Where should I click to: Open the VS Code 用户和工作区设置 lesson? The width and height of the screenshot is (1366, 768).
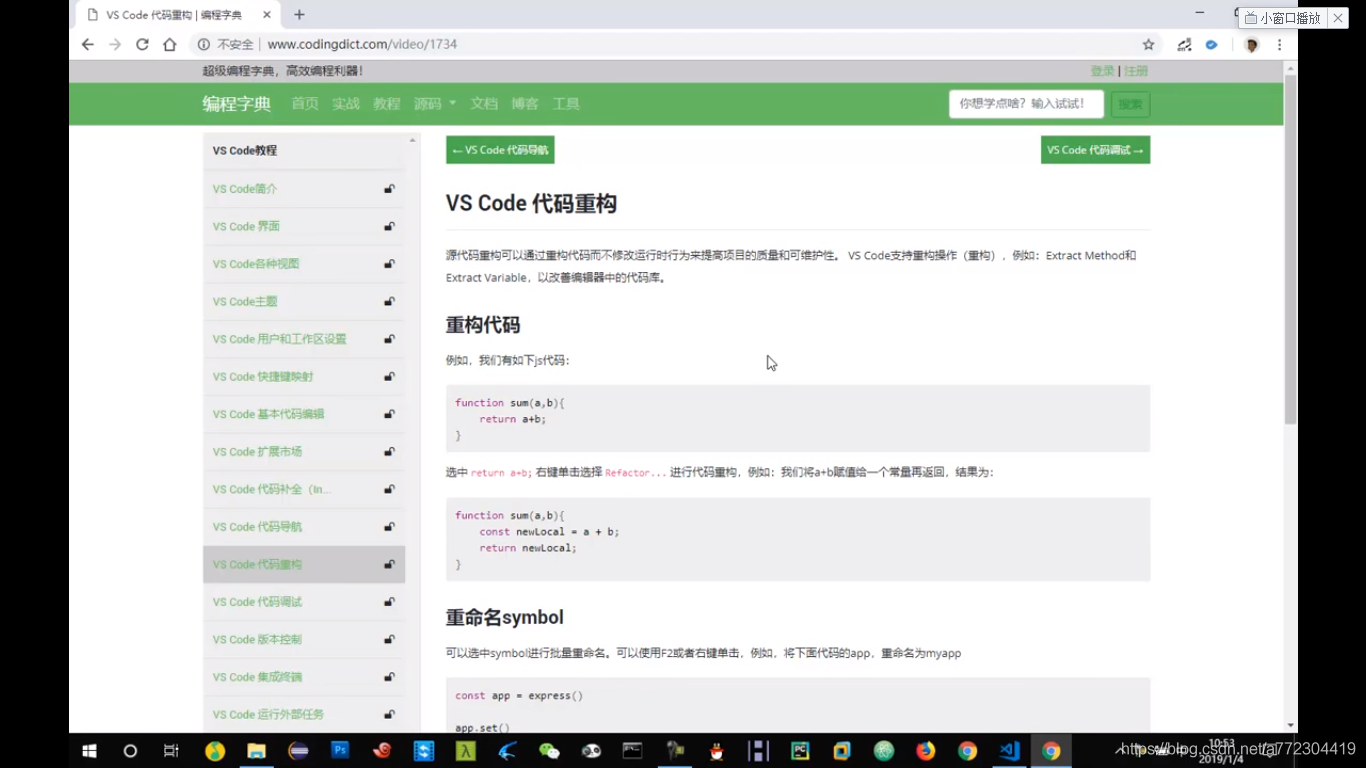point(279,339)
